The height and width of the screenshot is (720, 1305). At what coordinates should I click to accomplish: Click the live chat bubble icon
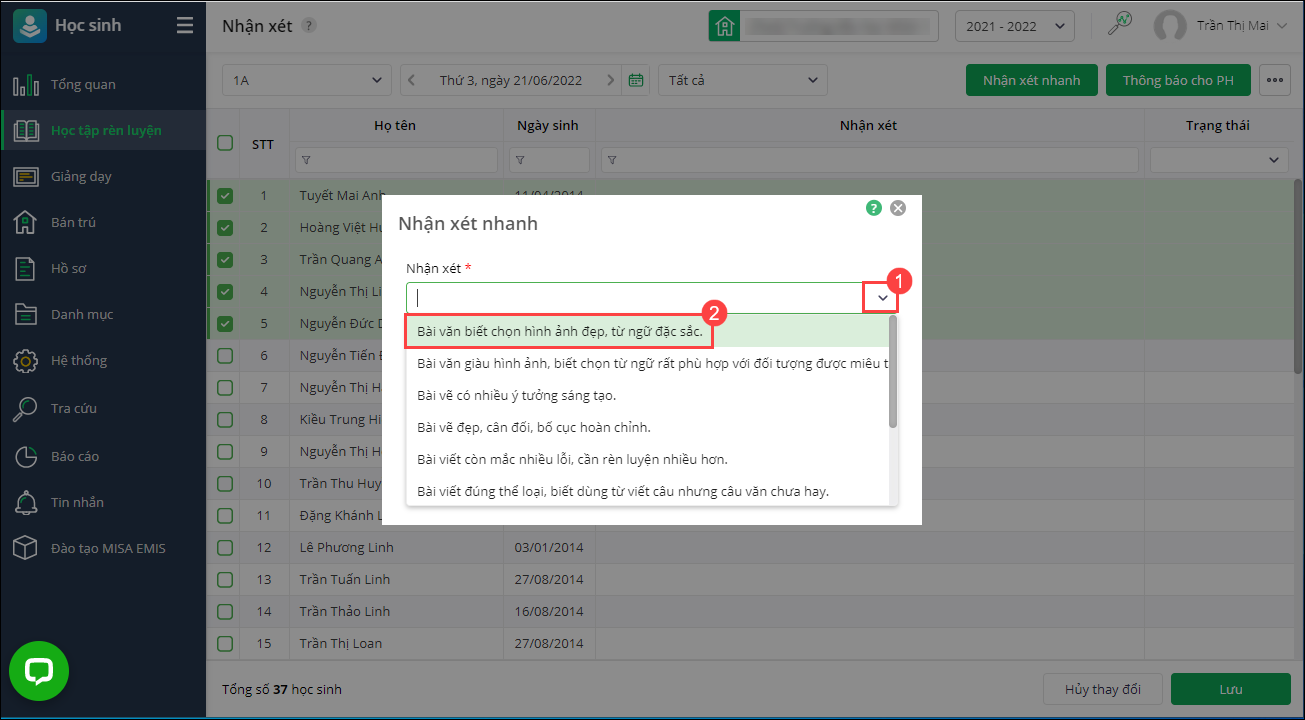39,671
